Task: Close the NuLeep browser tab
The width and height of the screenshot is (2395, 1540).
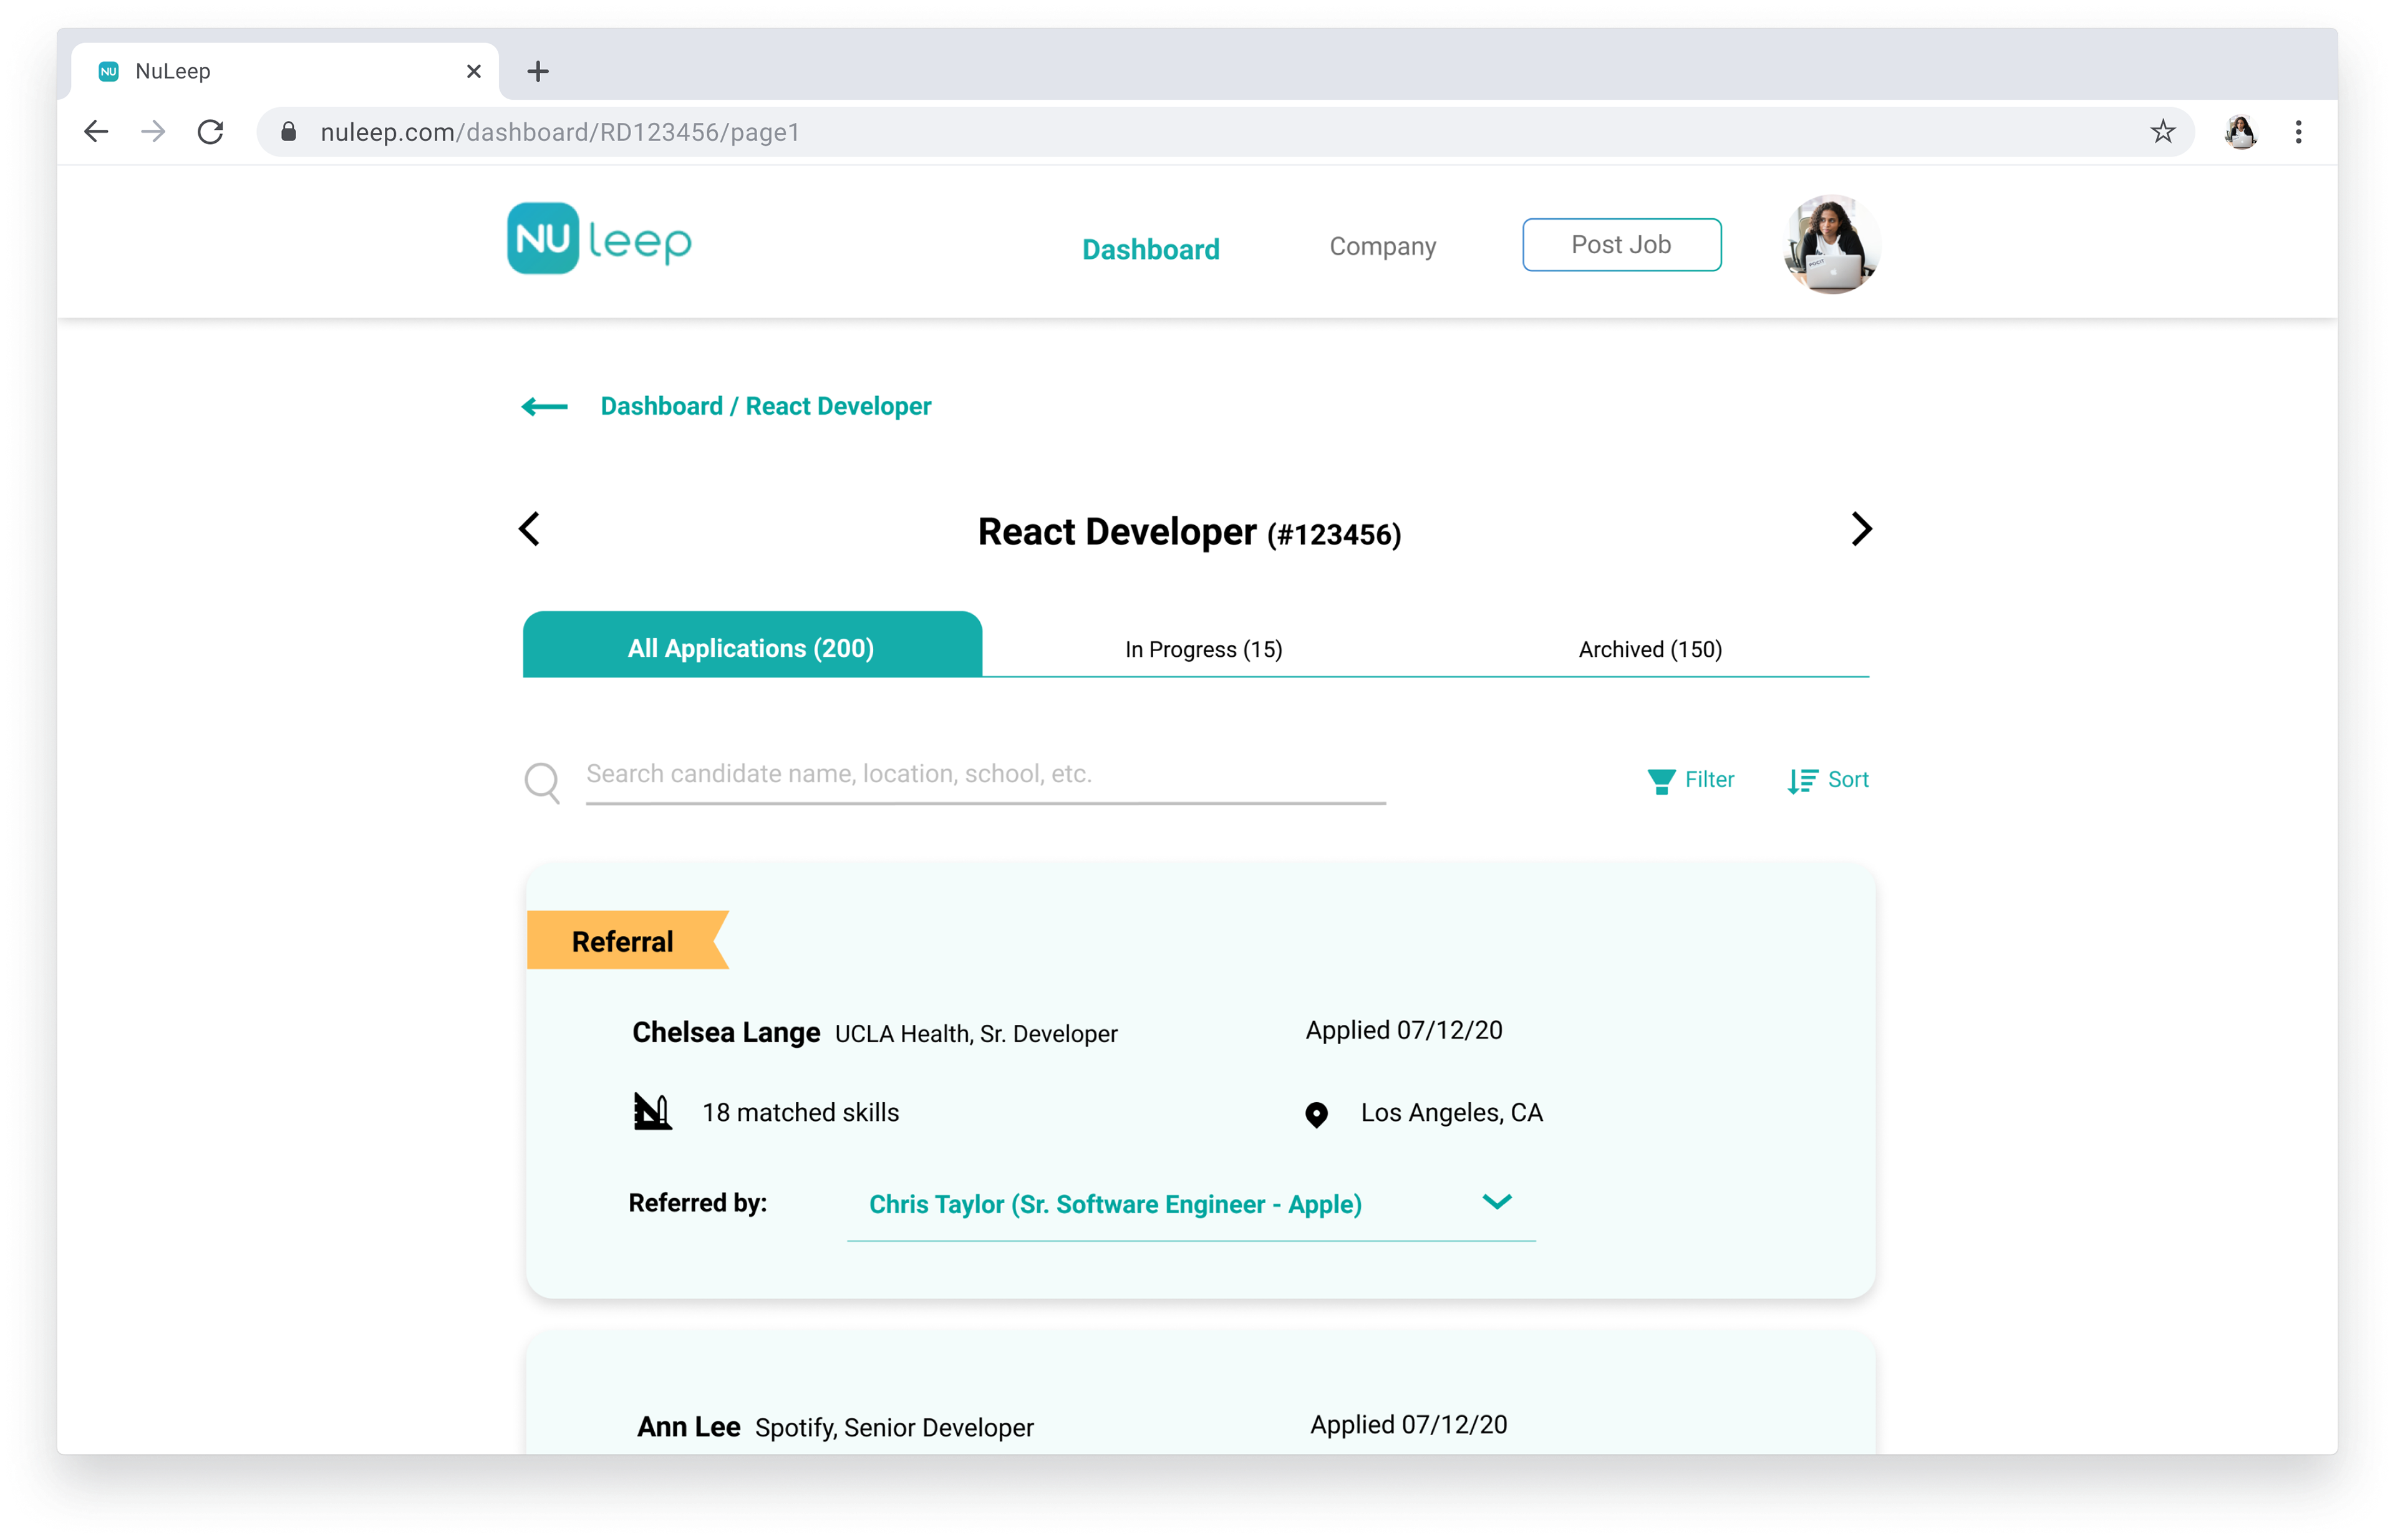Action: point(474,71)
